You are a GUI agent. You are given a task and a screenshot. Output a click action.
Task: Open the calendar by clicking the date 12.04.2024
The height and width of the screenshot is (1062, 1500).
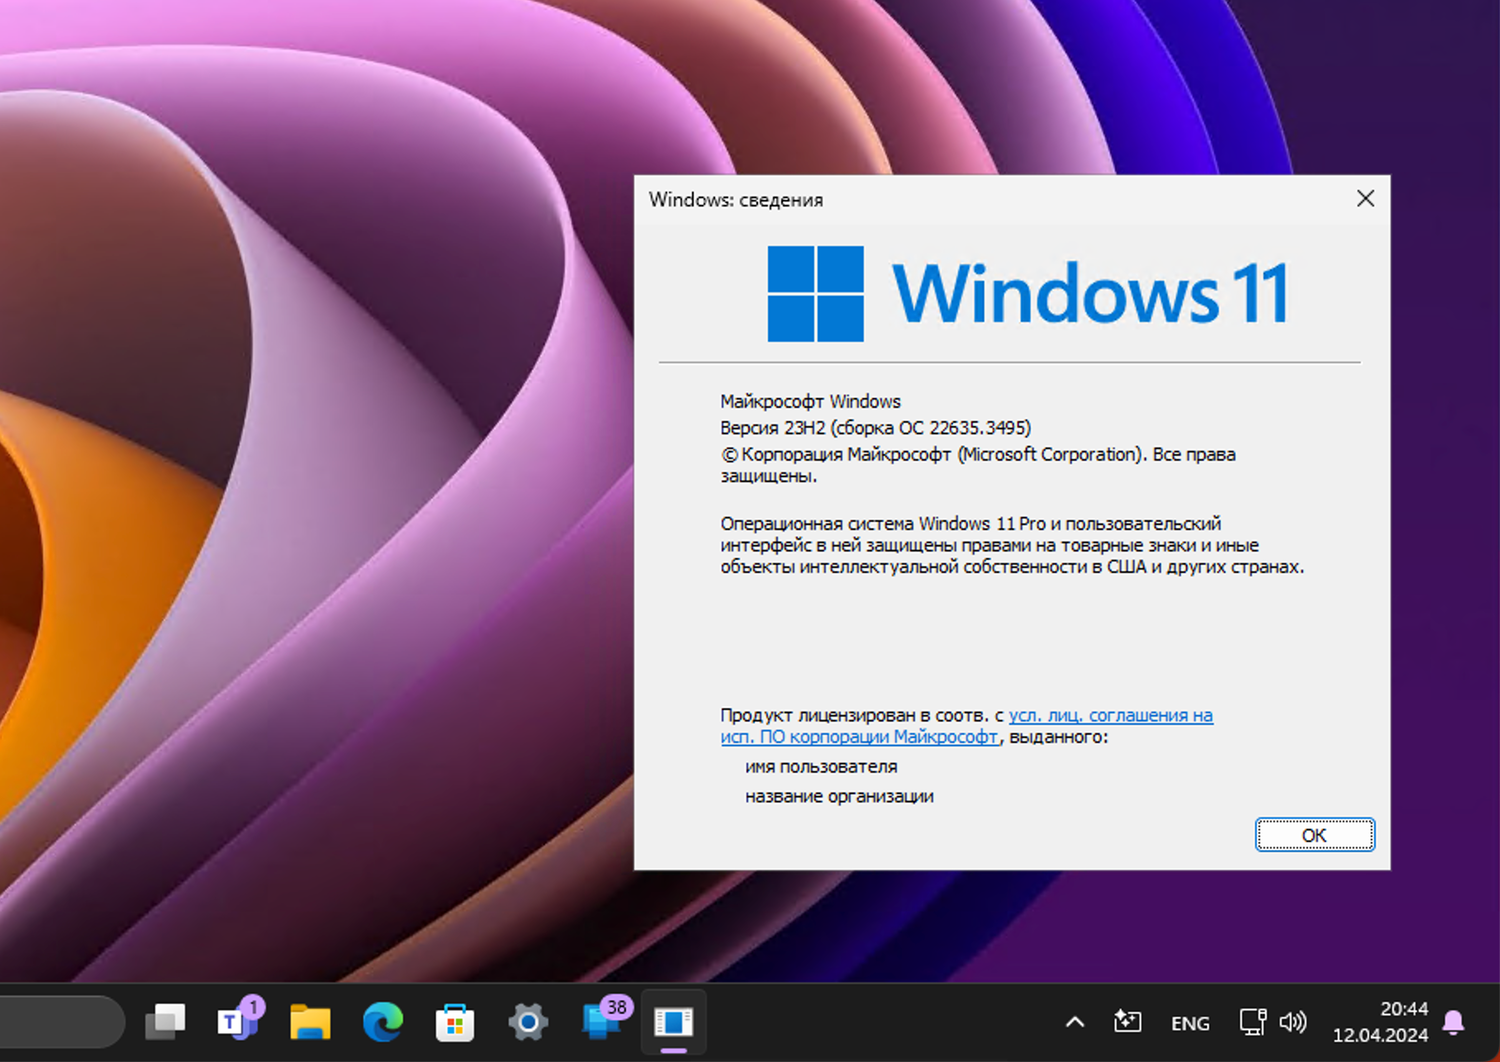tap(1384, 1036)
